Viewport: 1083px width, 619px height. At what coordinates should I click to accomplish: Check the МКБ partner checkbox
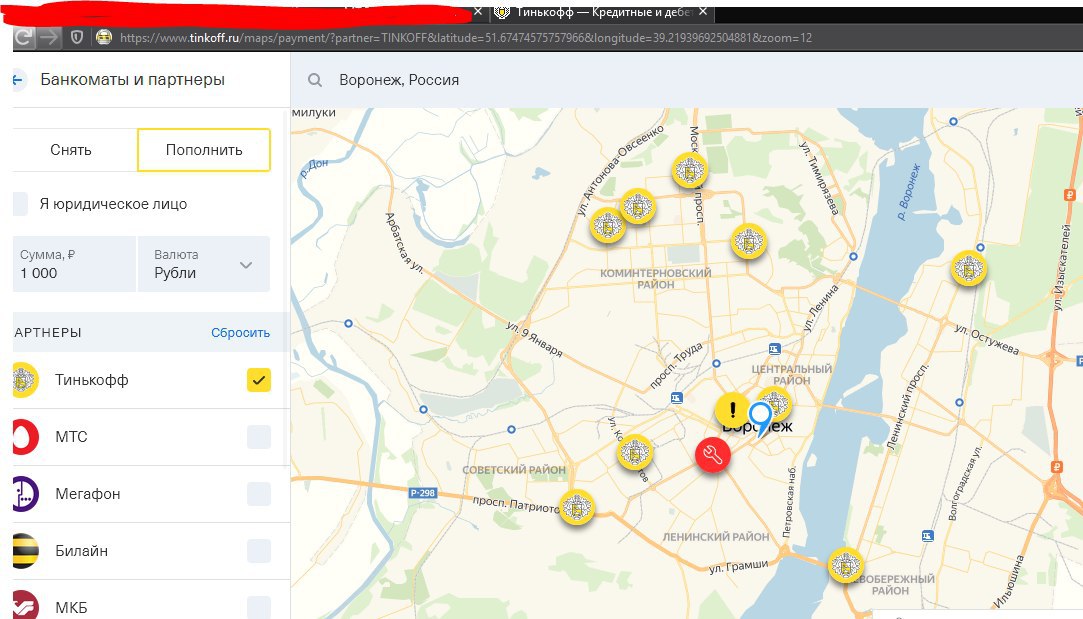click(259, 607)
